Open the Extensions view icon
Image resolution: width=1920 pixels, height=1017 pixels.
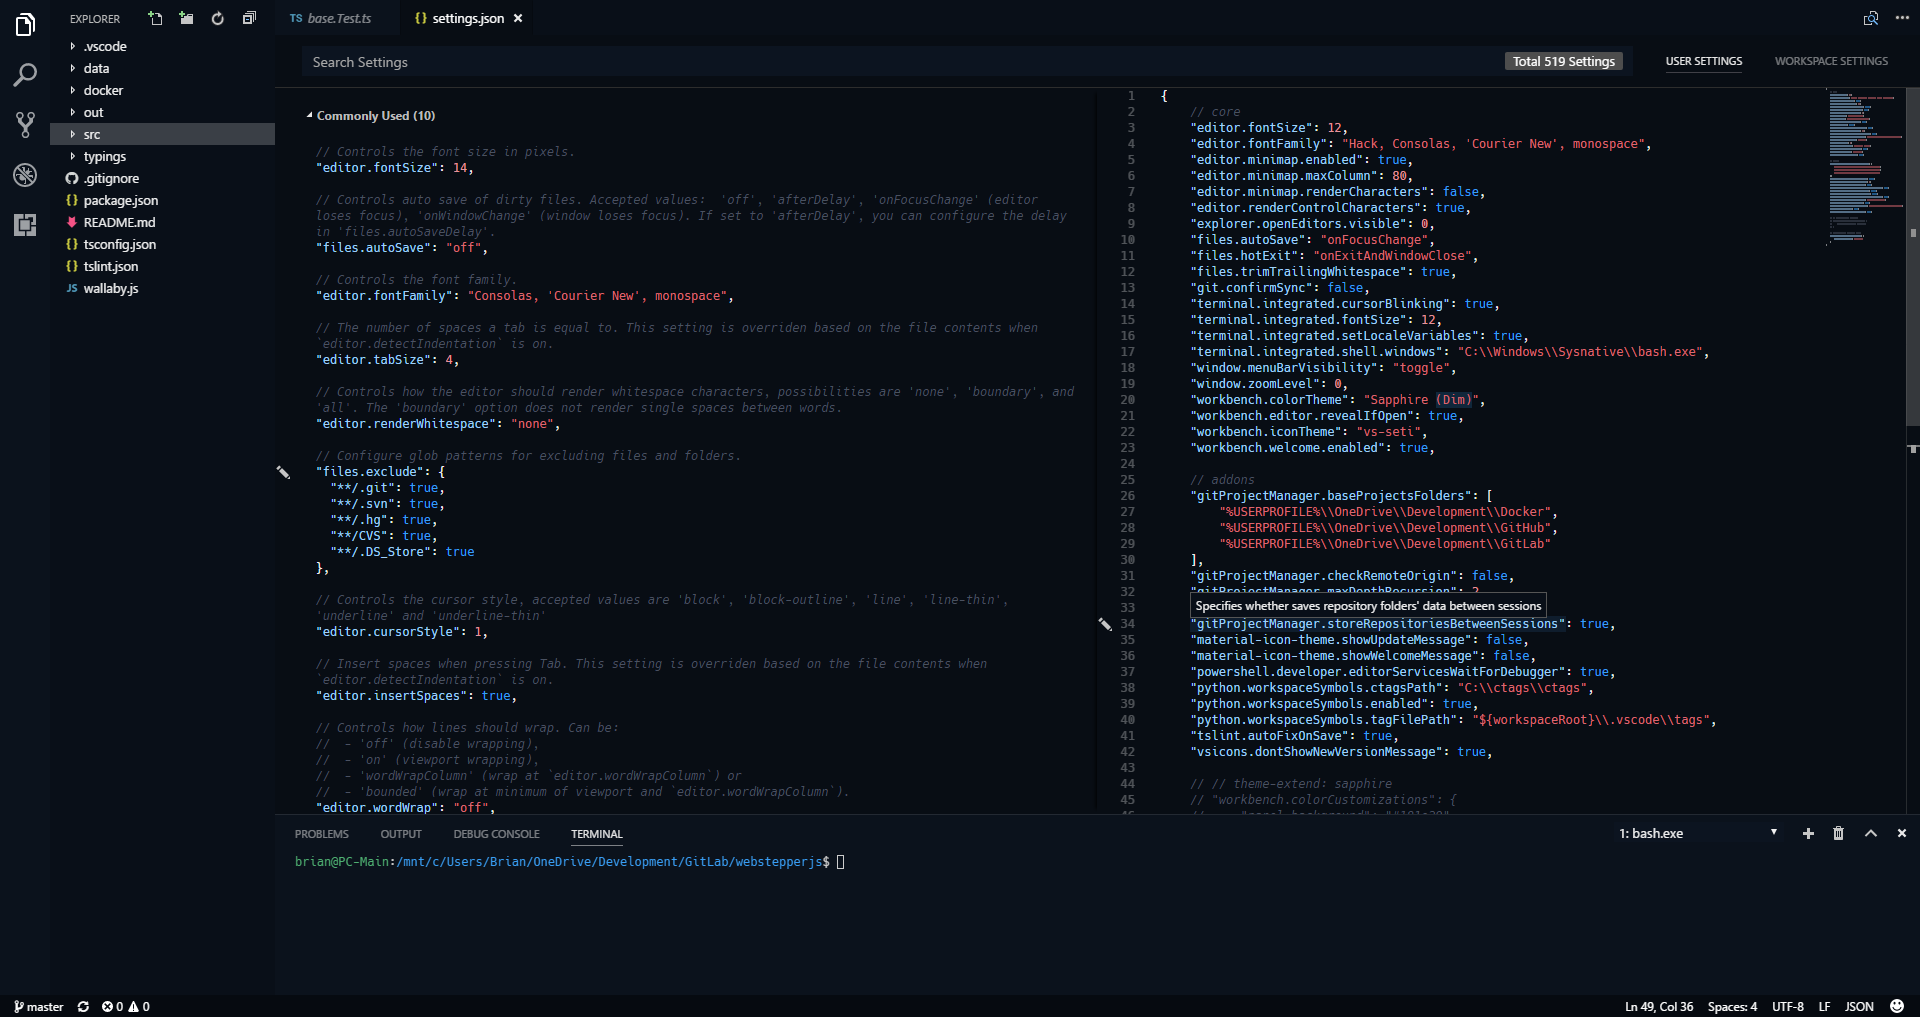[x=25, y=225]
